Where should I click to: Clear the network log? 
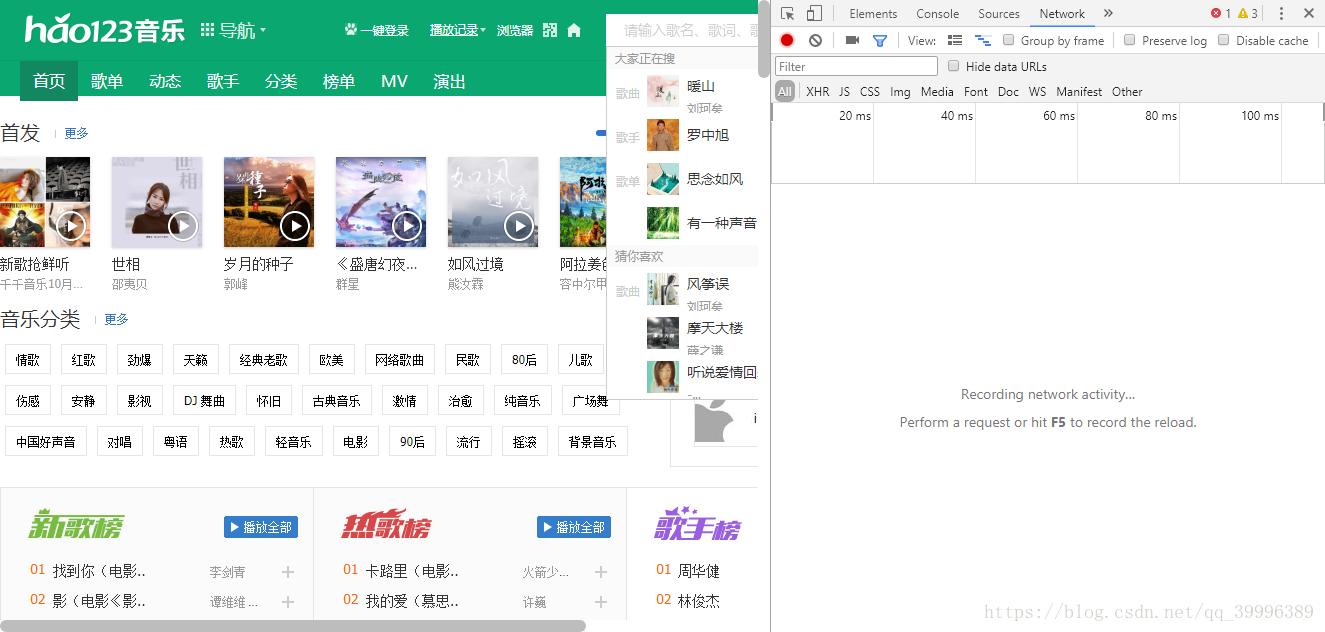(x=815, y=40)
